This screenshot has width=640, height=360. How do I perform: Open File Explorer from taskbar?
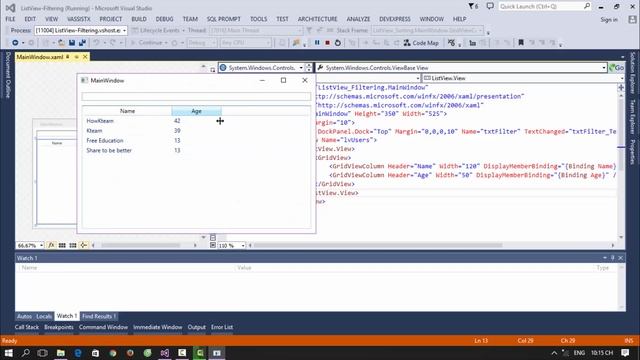pos(60,353)
